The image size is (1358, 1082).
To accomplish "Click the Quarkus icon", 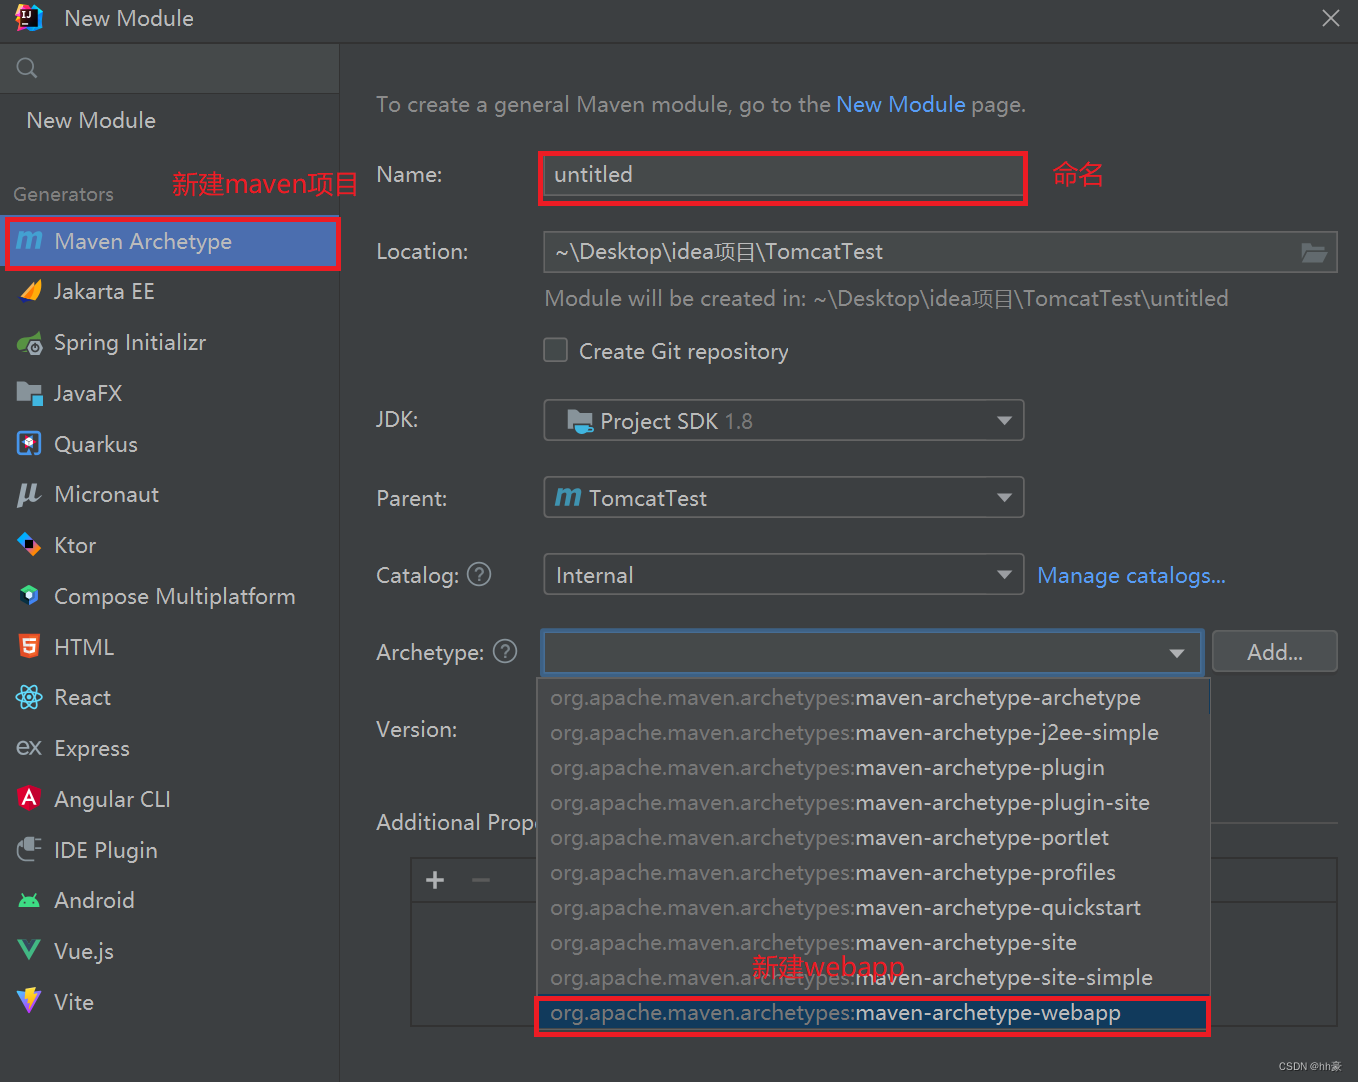I will pos(30,444).
